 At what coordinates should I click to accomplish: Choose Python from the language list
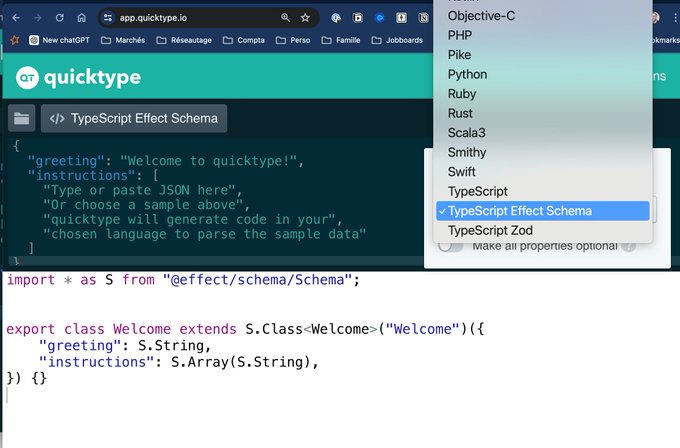point(543,75)
